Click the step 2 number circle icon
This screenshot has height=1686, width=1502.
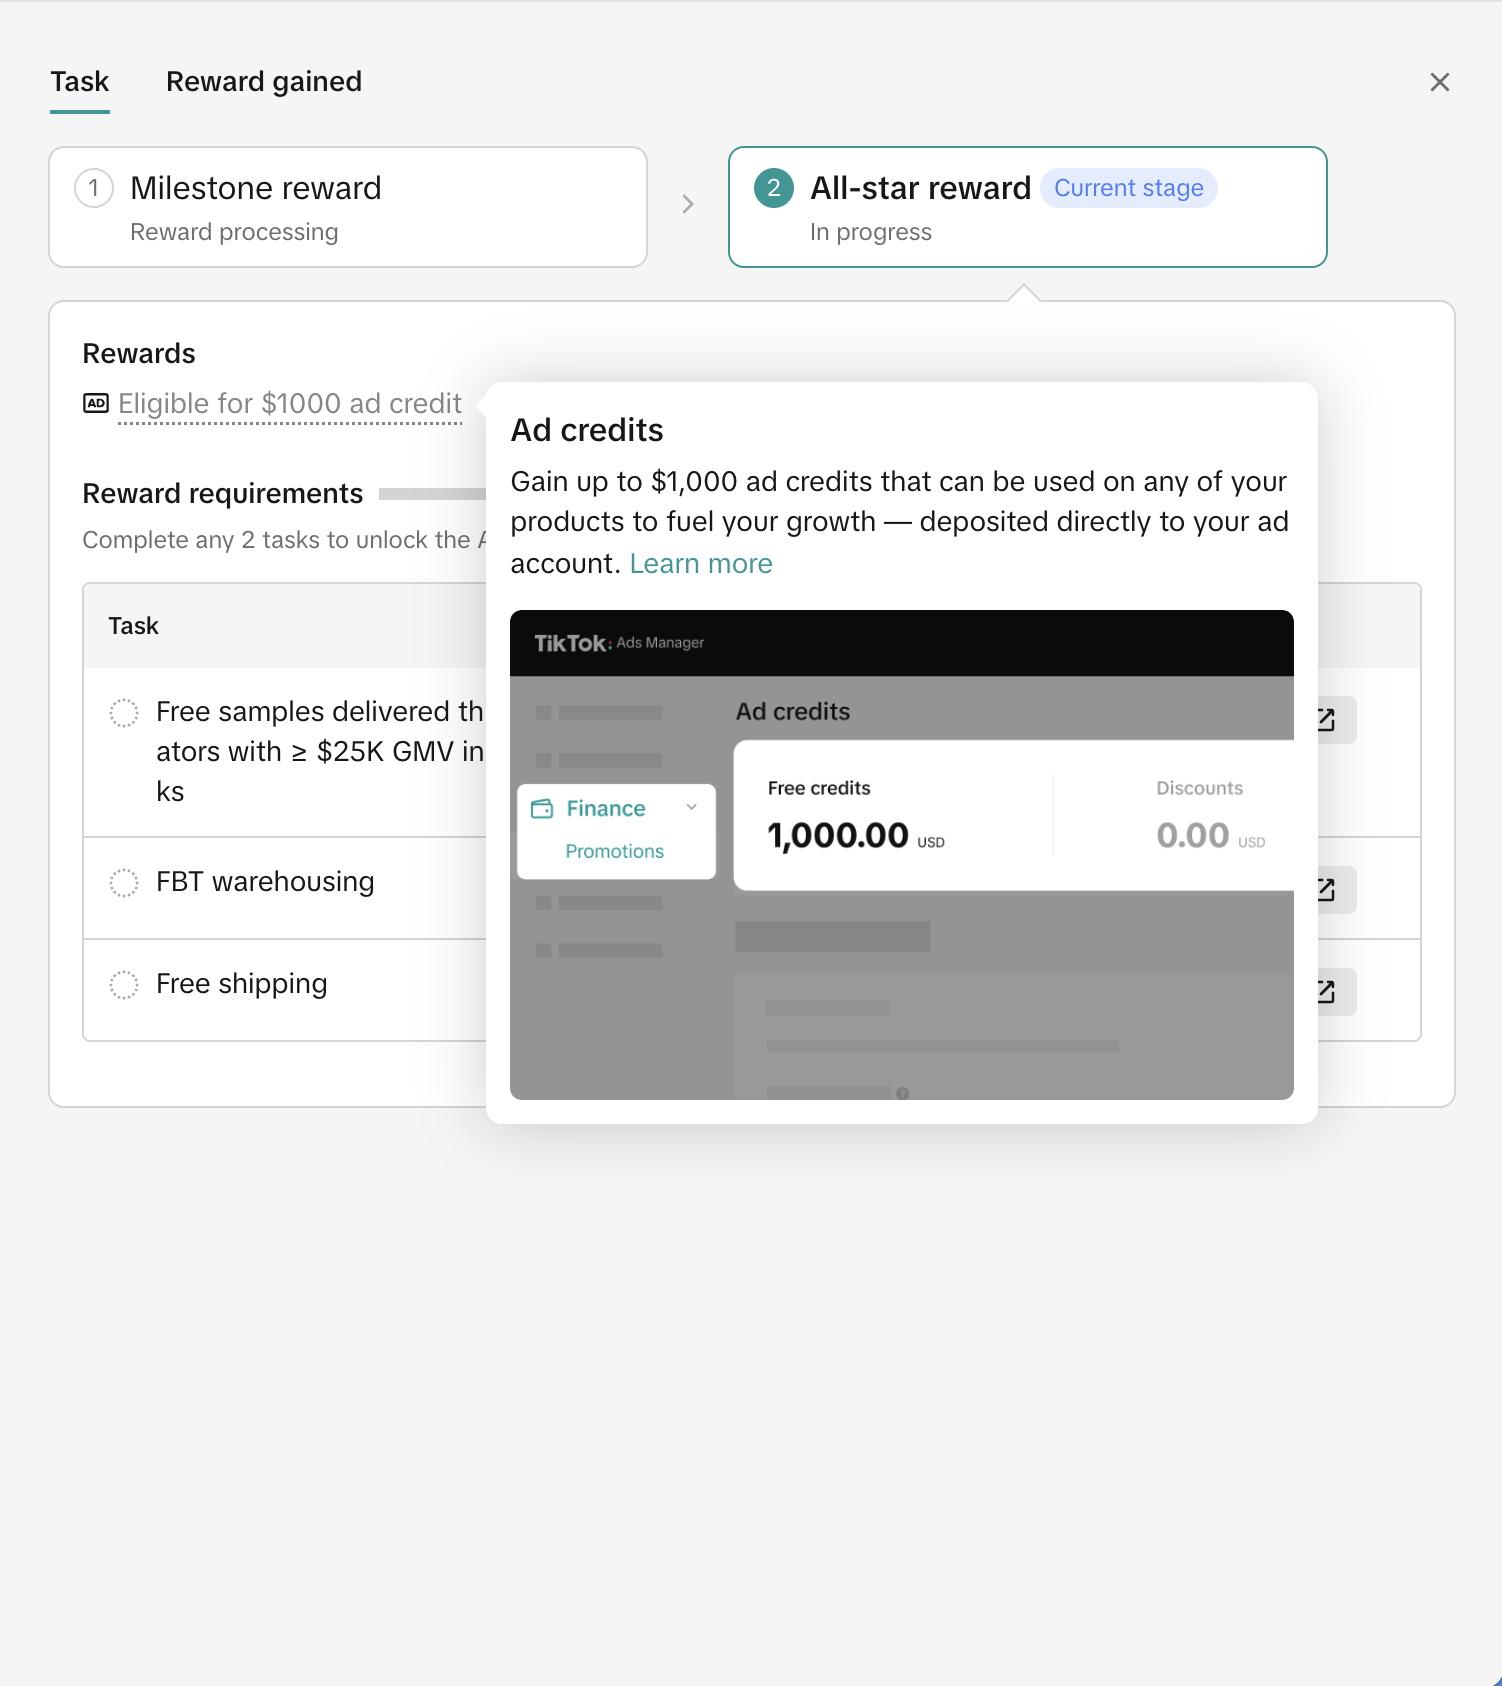click(x=773, y=188)
